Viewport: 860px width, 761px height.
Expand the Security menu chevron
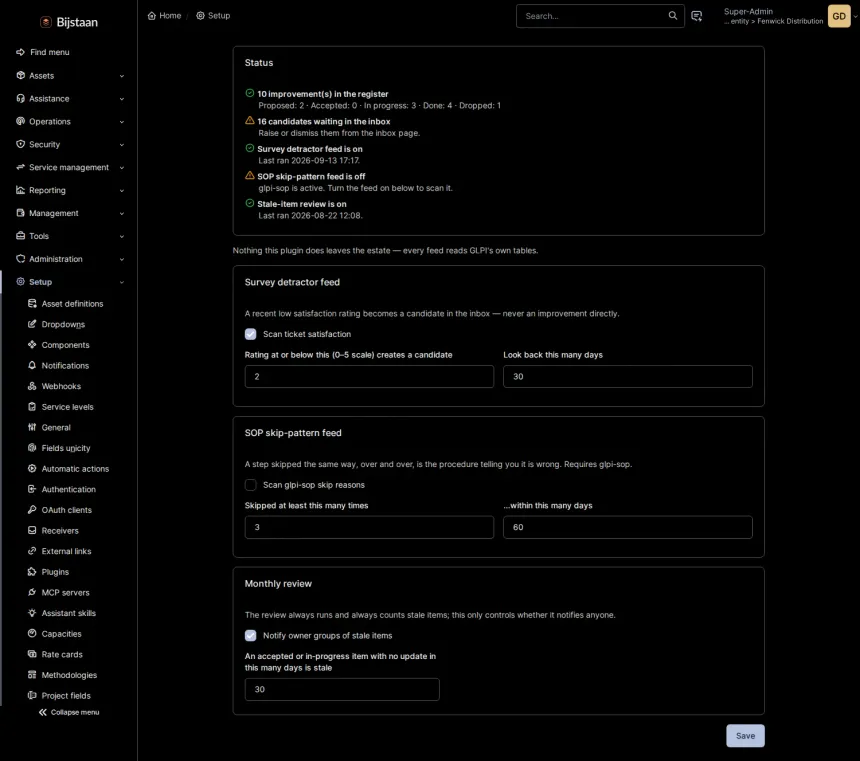[x=122, y=145]
